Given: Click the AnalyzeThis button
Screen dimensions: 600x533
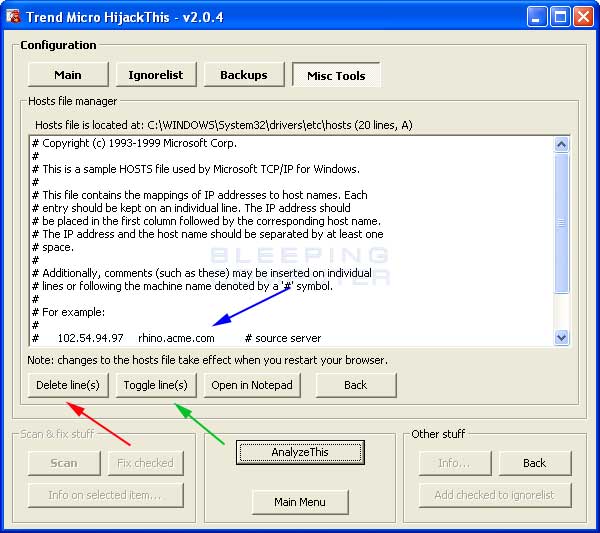Looking at the screenshot, I should point(300,452).
